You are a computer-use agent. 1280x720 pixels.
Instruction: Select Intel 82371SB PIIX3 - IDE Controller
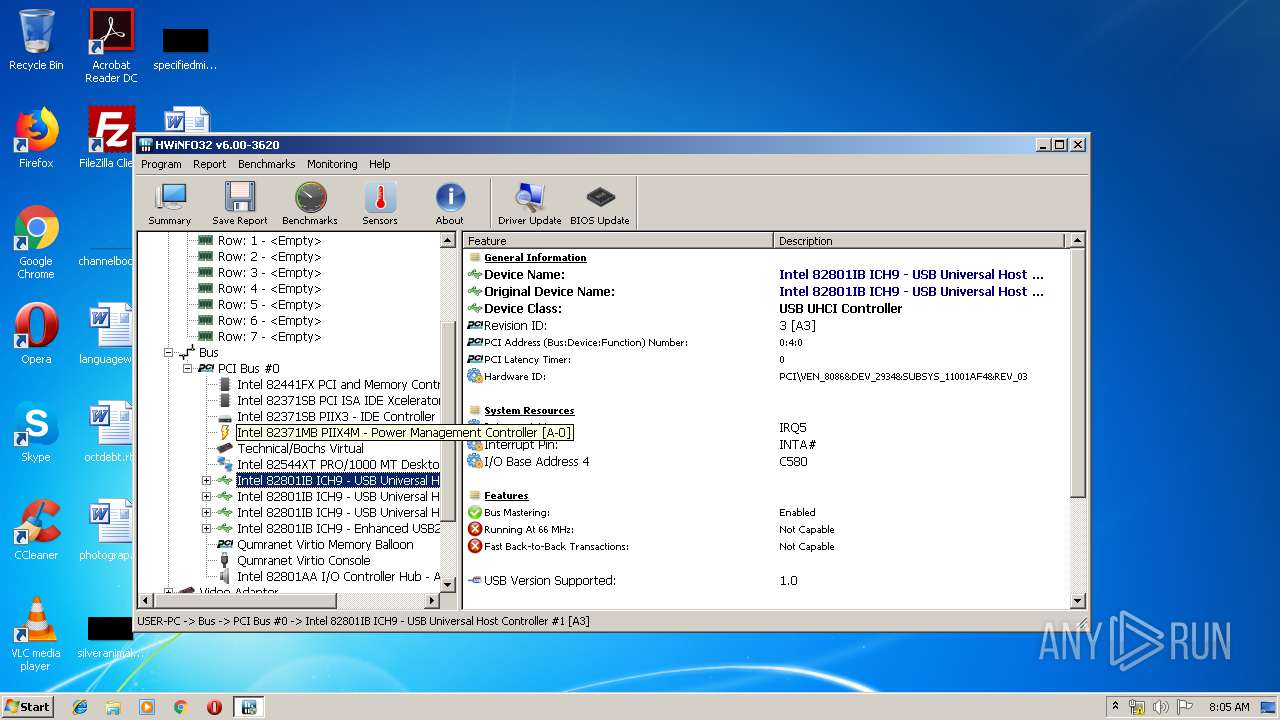(x=336, y=417)
